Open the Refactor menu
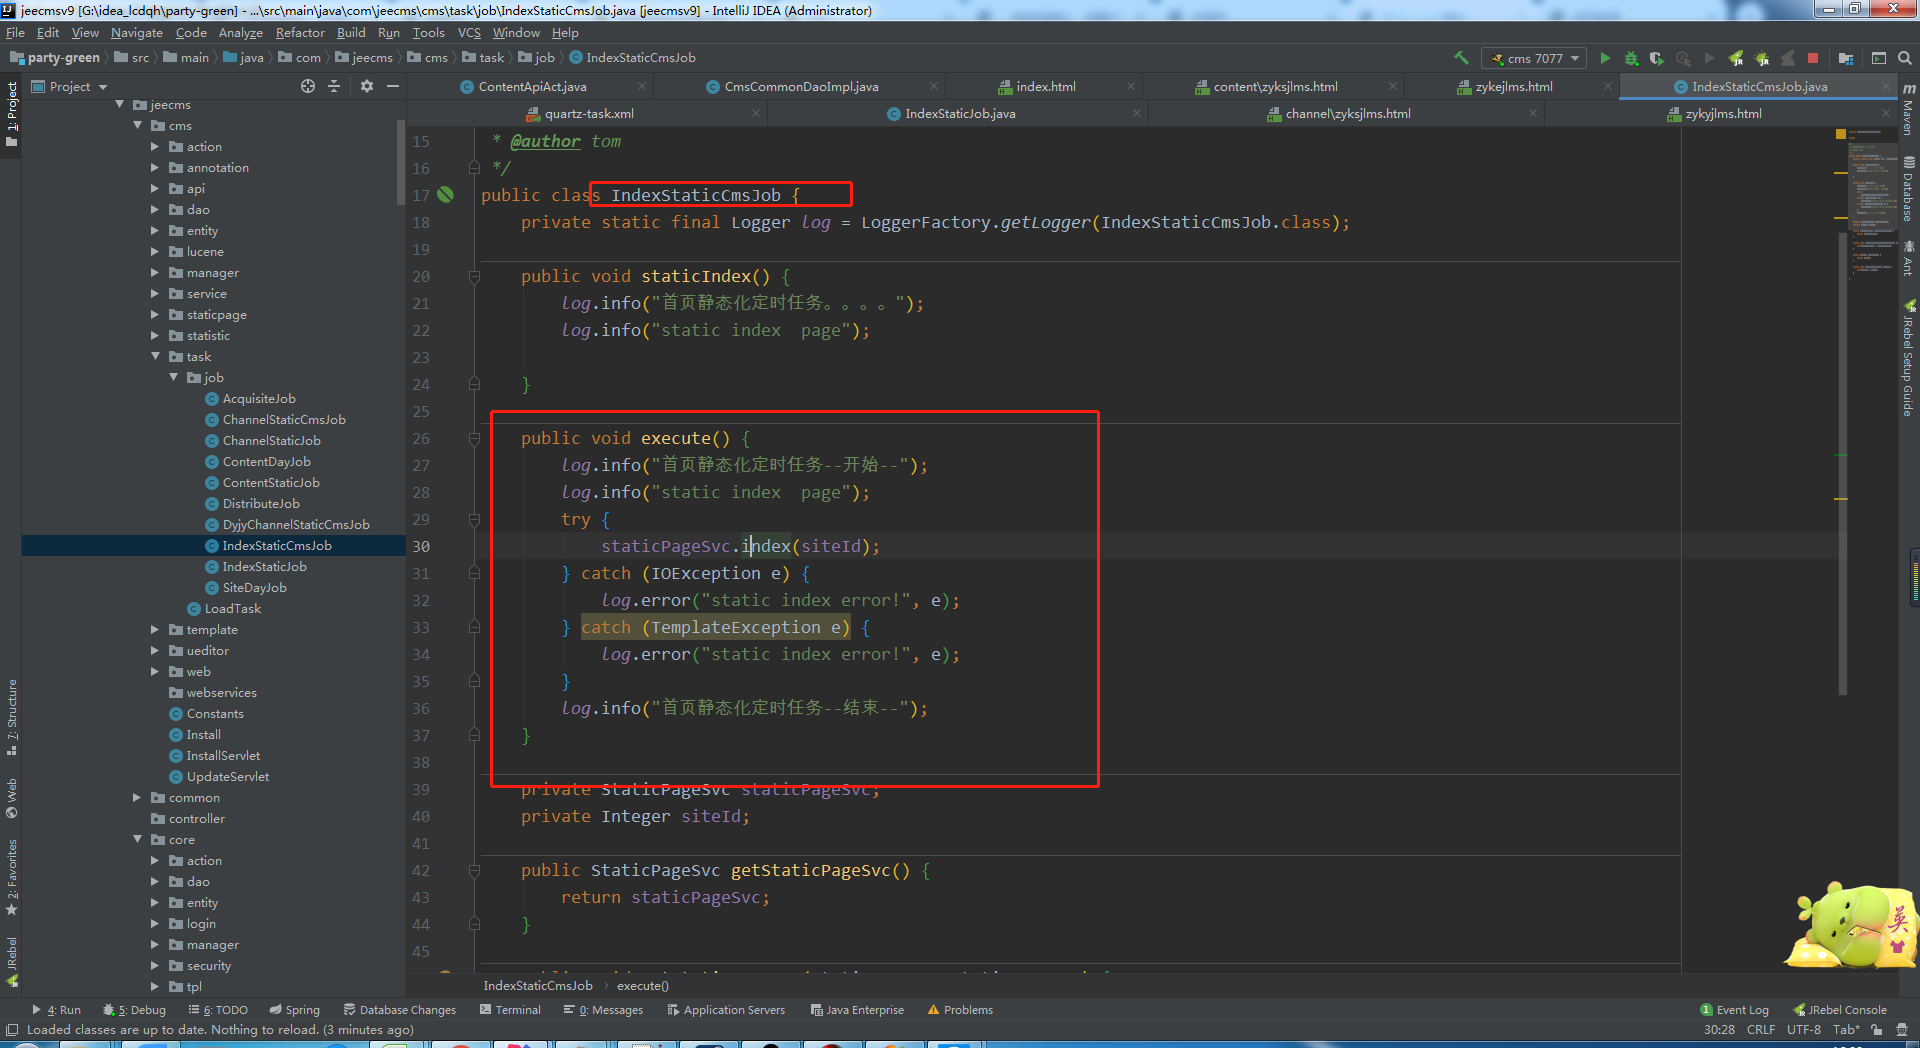This screenshot has height=1048, width=1920. [300, 33]
